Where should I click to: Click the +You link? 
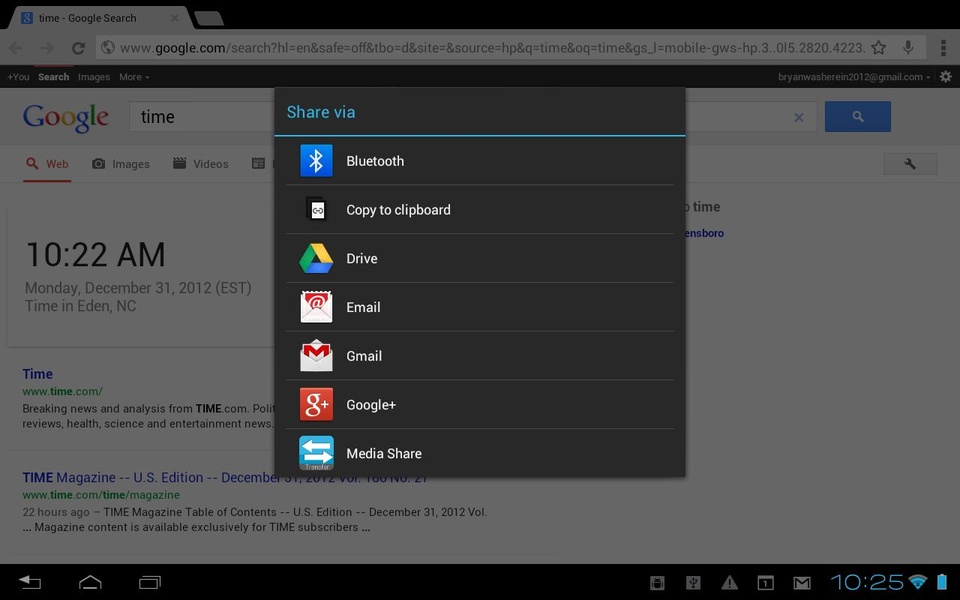[18, 77]
